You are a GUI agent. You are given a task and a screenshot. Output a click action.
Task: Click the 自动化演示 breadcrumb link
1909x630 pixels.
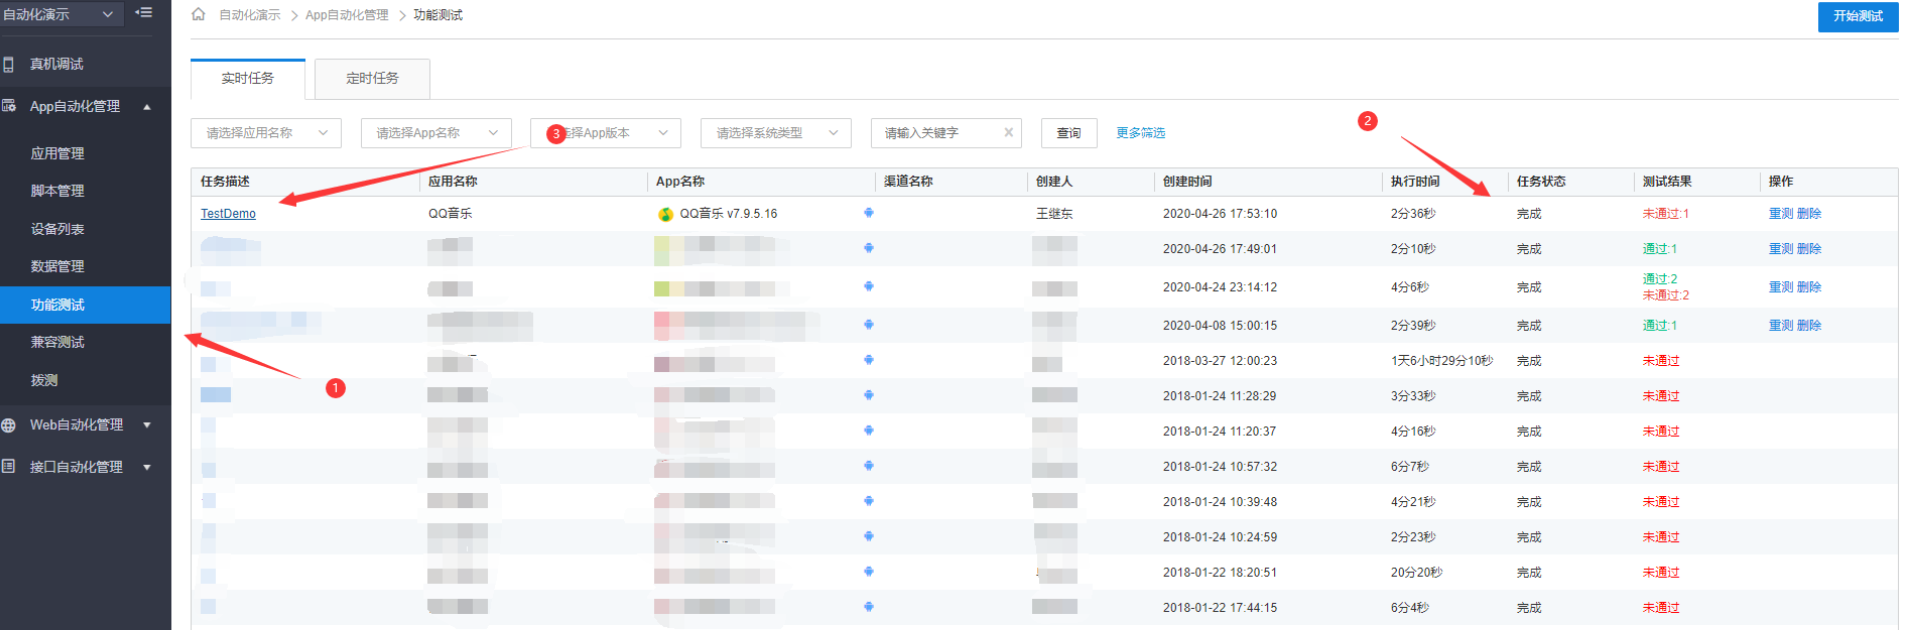pyautogui.click(x=250, y=15)
